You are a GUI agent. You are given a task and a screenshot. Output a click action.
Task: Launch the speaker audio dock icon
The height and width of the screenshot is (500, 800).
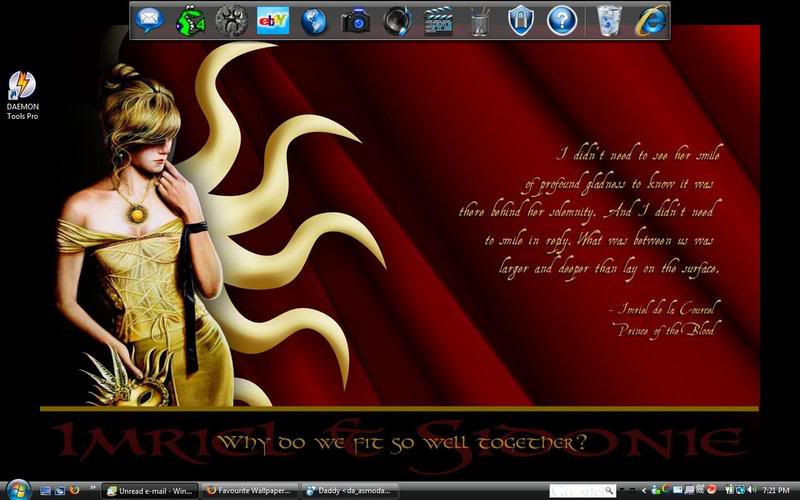tap(397, 21)
